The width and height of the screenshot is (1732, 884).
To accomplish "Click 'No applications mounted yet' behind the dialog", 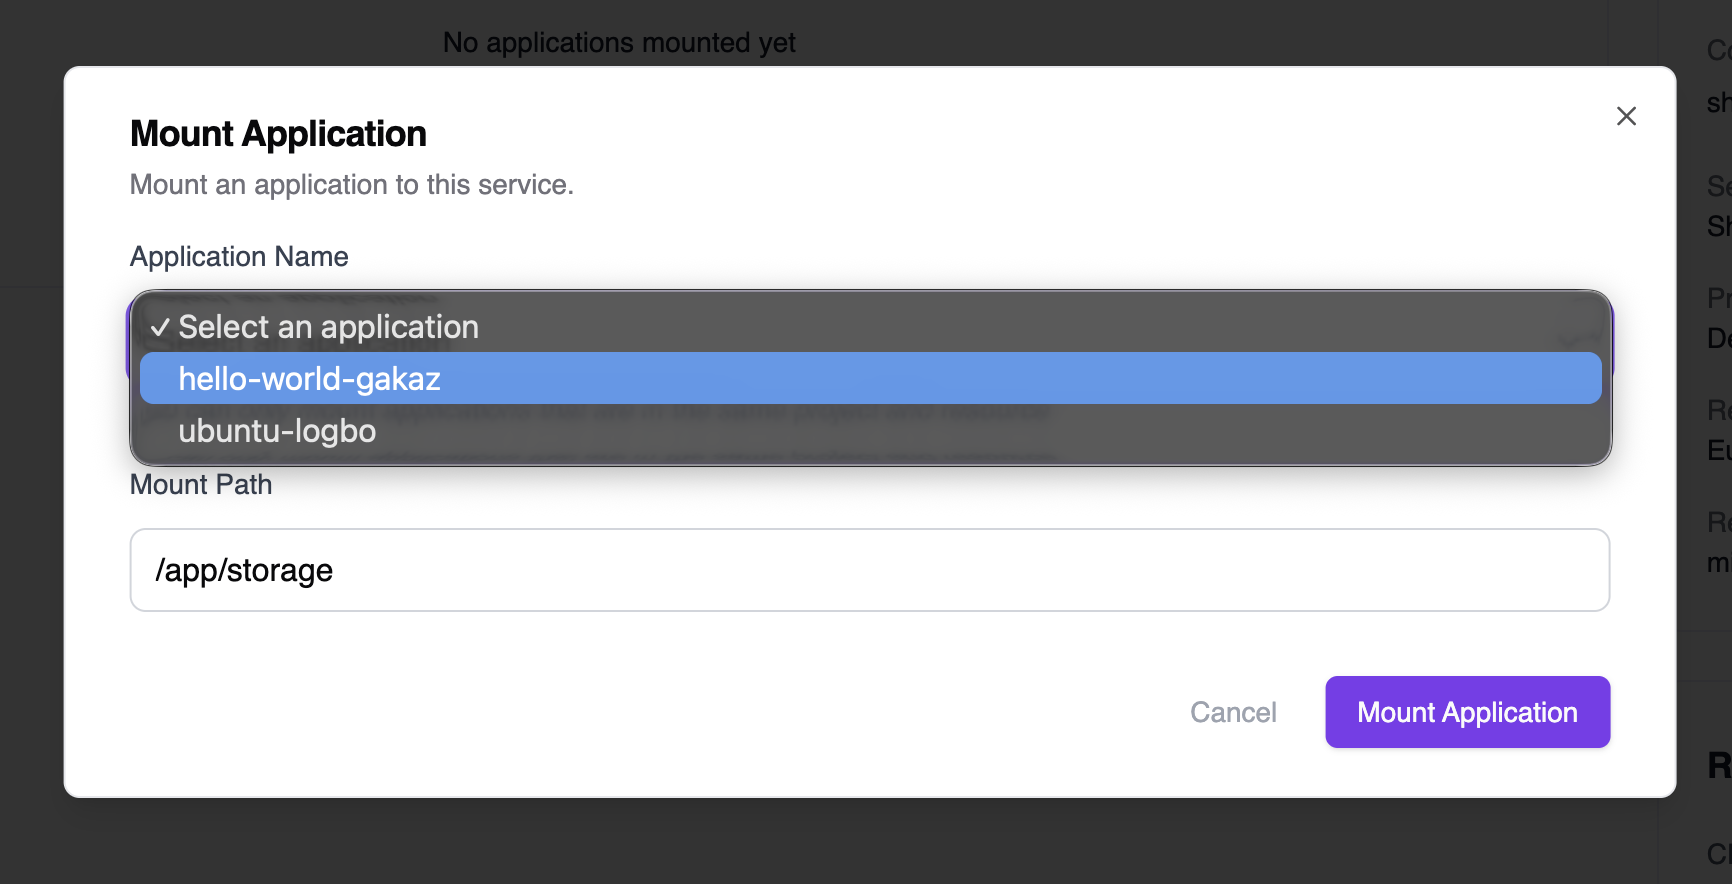I will click(x=619, y=43).
